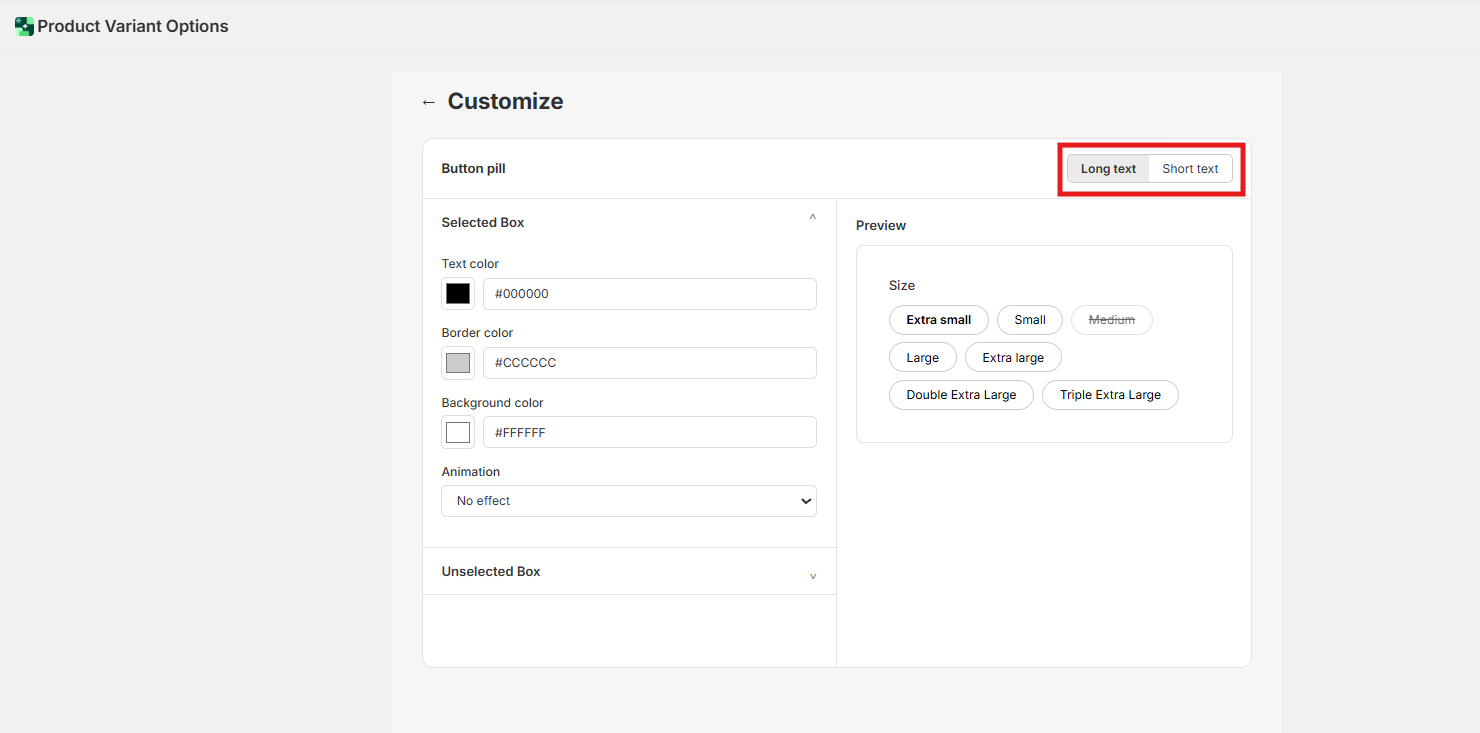The image size is (1480, 733).
Task: Pick the Extra large size pill
Action: 1012,358
